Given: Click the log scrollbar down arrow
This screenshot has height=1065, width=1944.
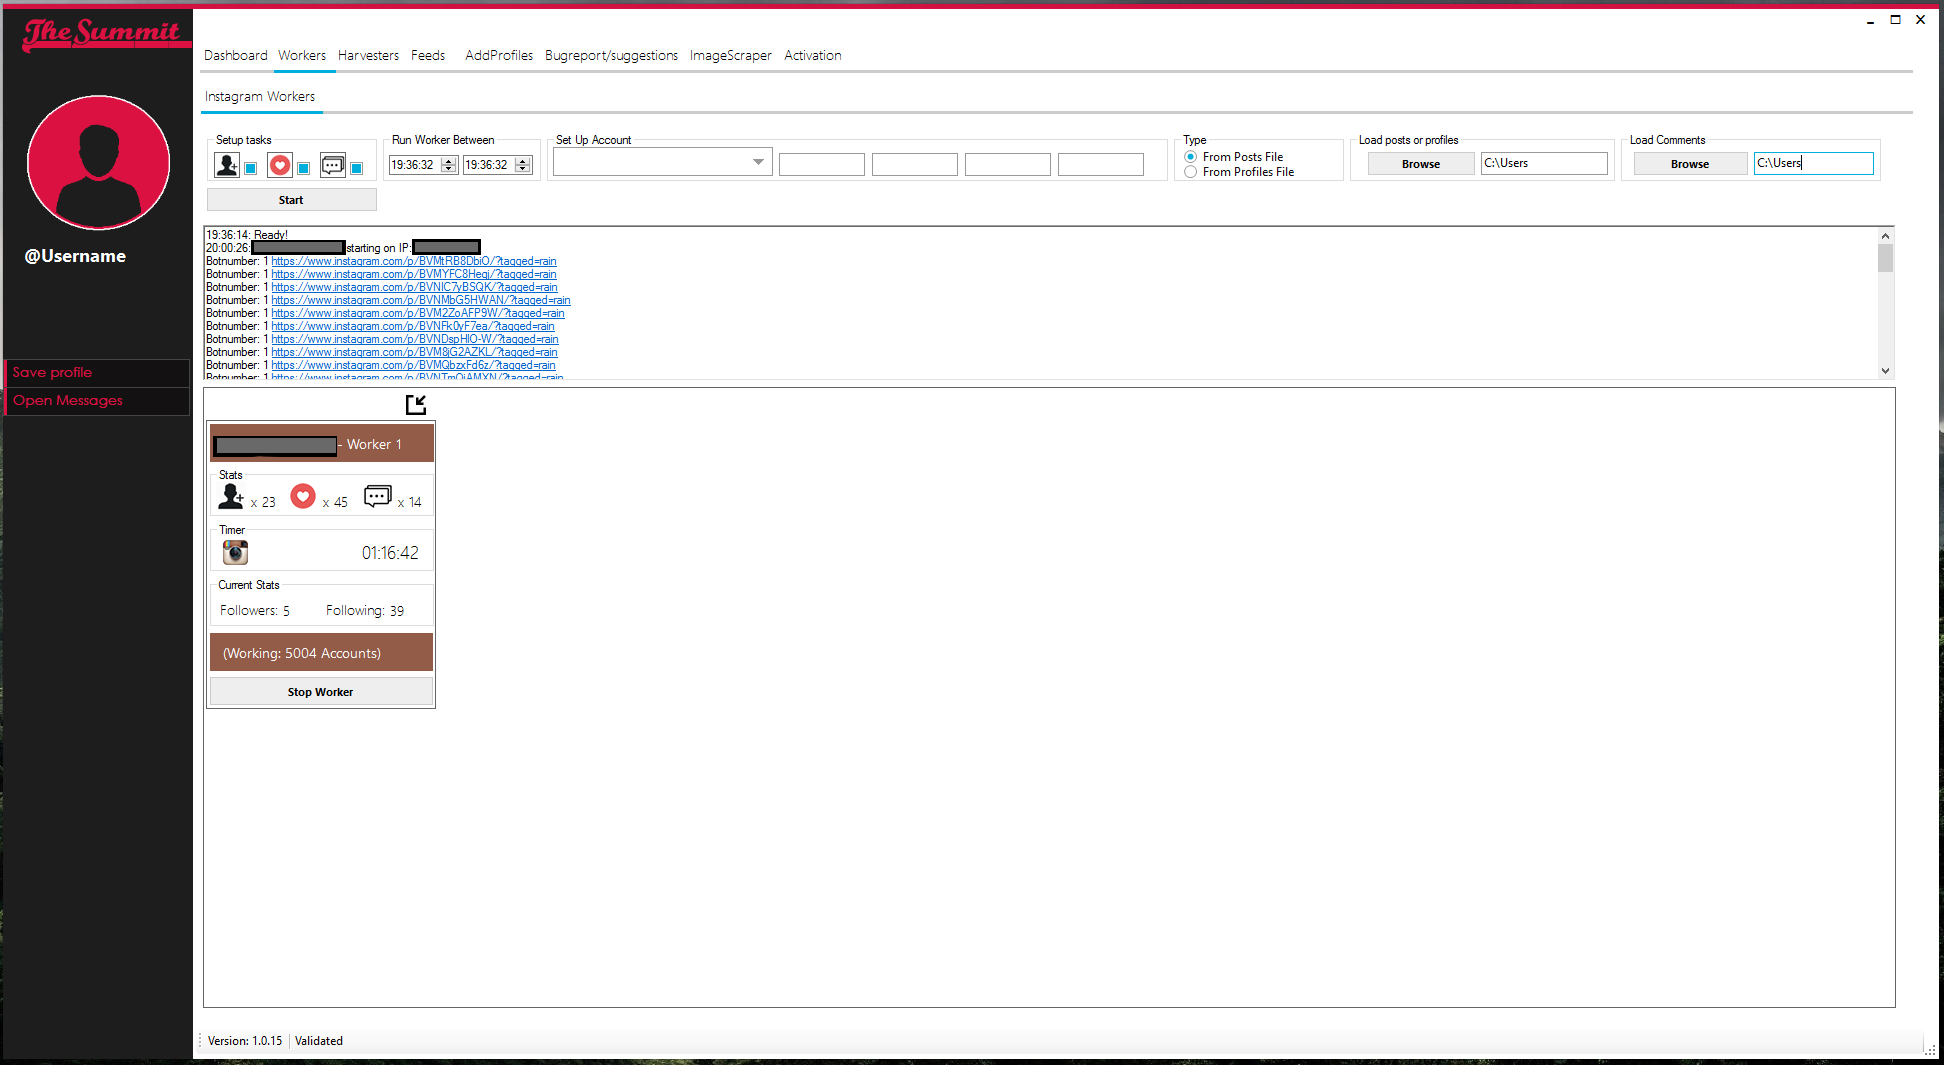Looking at the screenshot, I should 1885,370.
